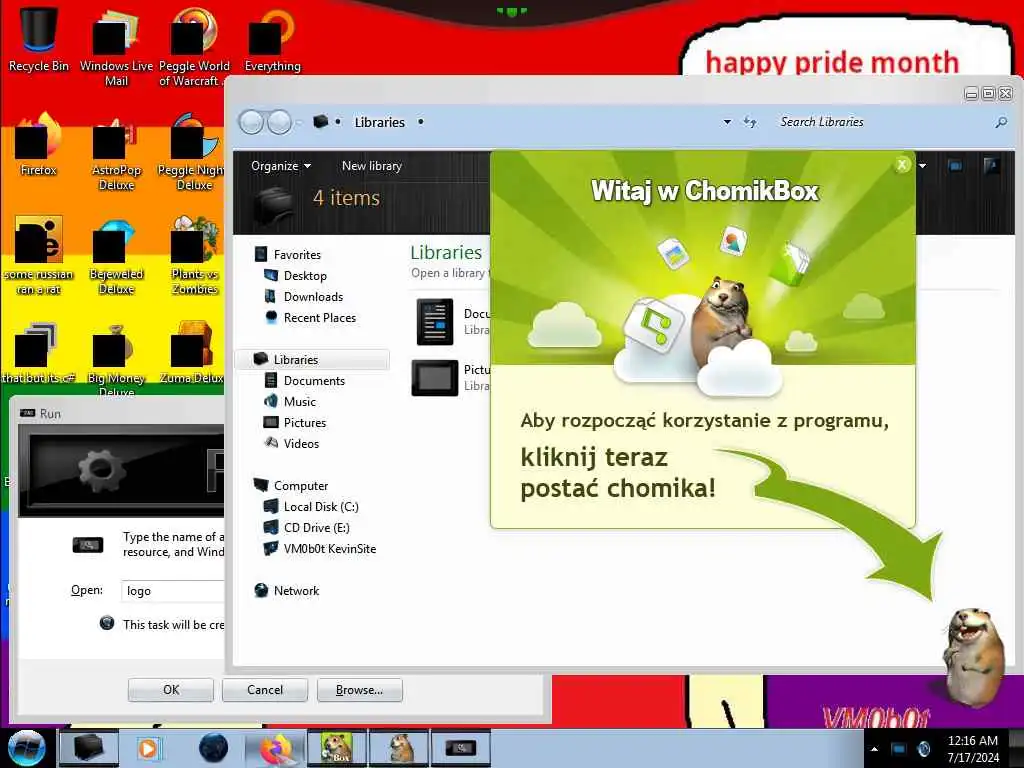Click the Pictures library thumbnail

(435, 377)
